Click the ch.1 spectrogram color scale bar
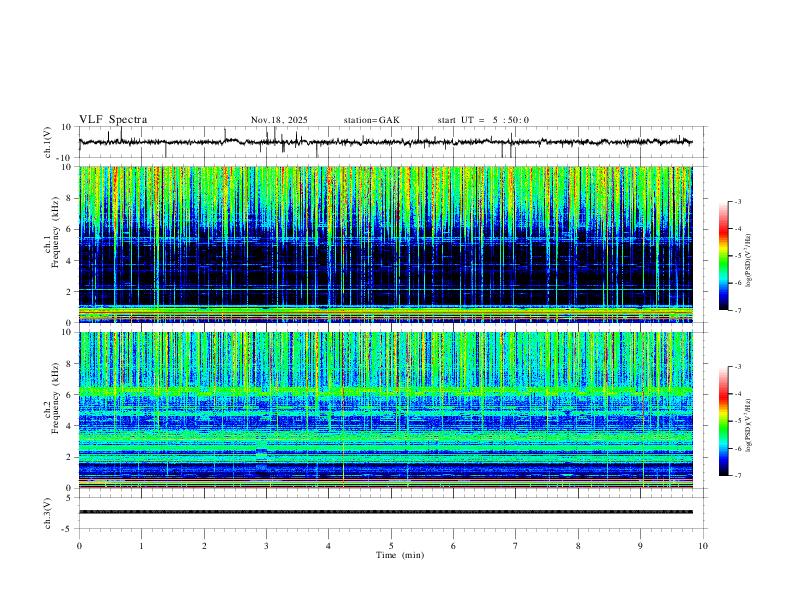The image size is (792, 612). pyautogui.click(x=723, y=256)
